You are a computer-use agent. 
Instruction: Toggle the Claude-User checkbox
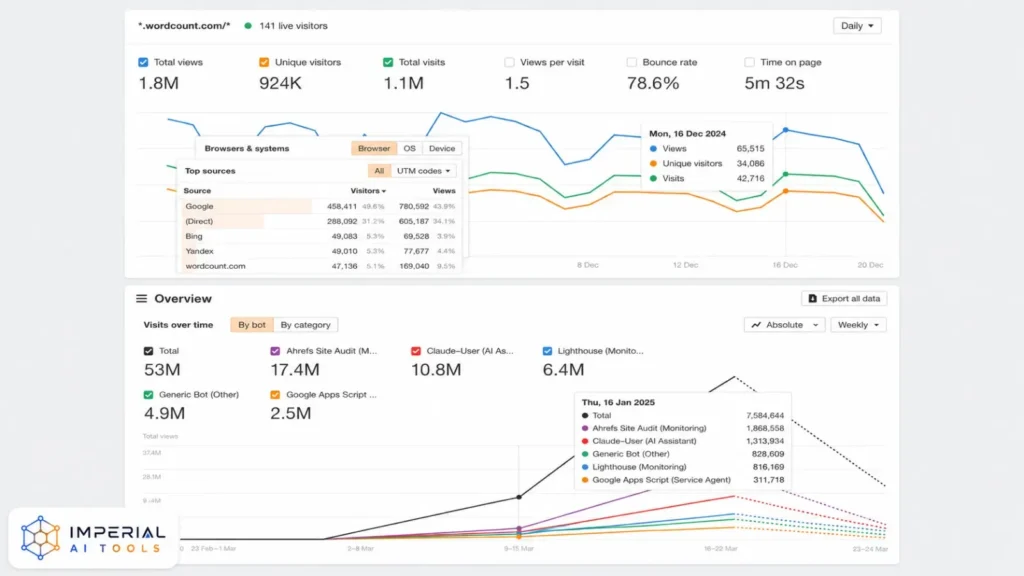(x=416, y=351)
